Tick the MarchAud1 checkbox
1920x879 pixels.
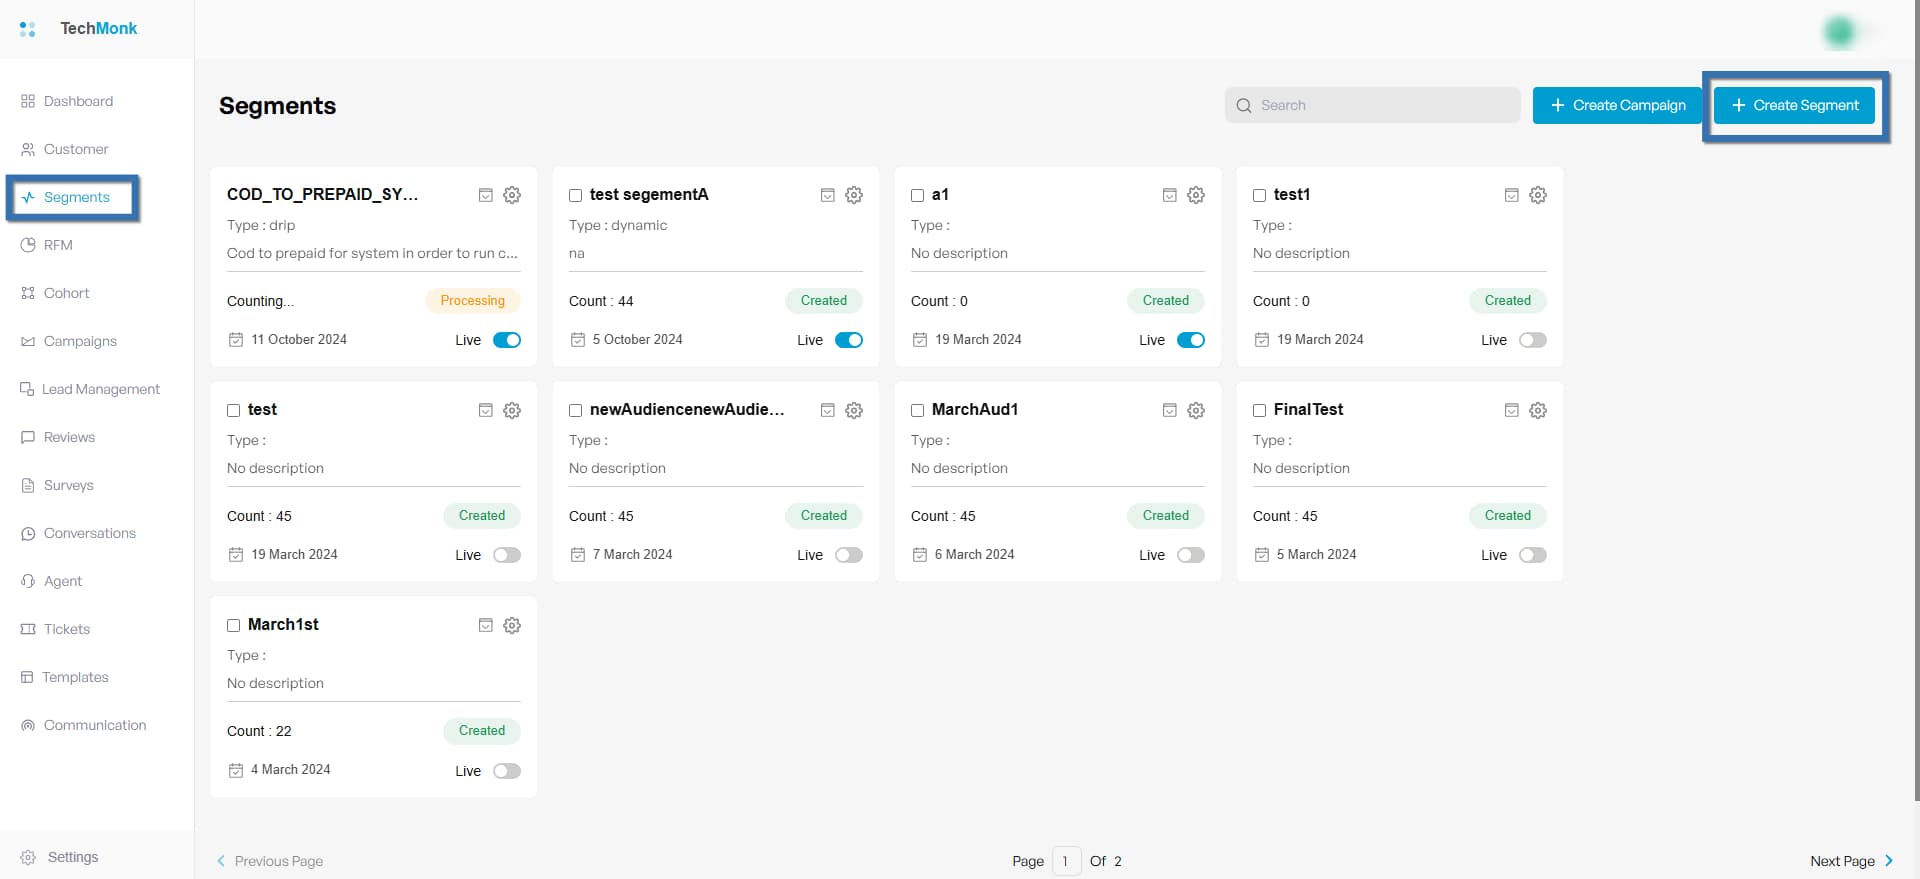click(918, 410)
